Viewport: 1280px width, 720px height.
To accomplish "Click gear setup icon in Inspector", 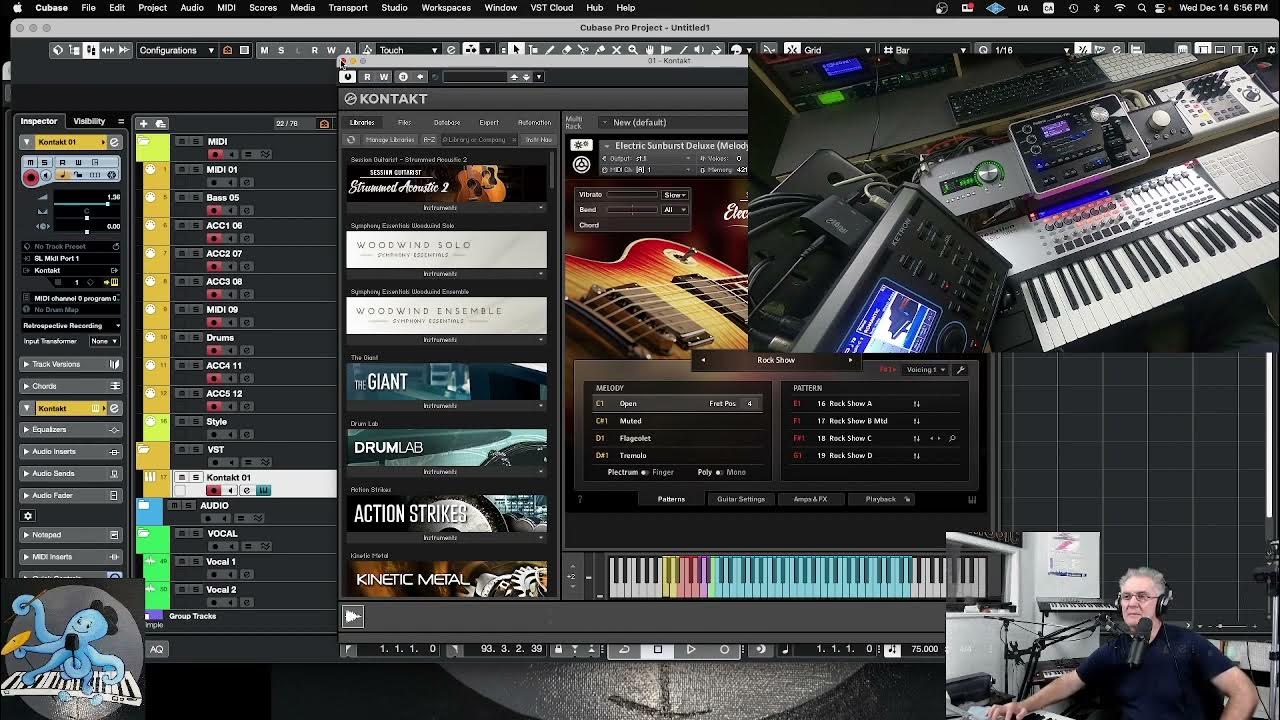I will click(28, 516).
